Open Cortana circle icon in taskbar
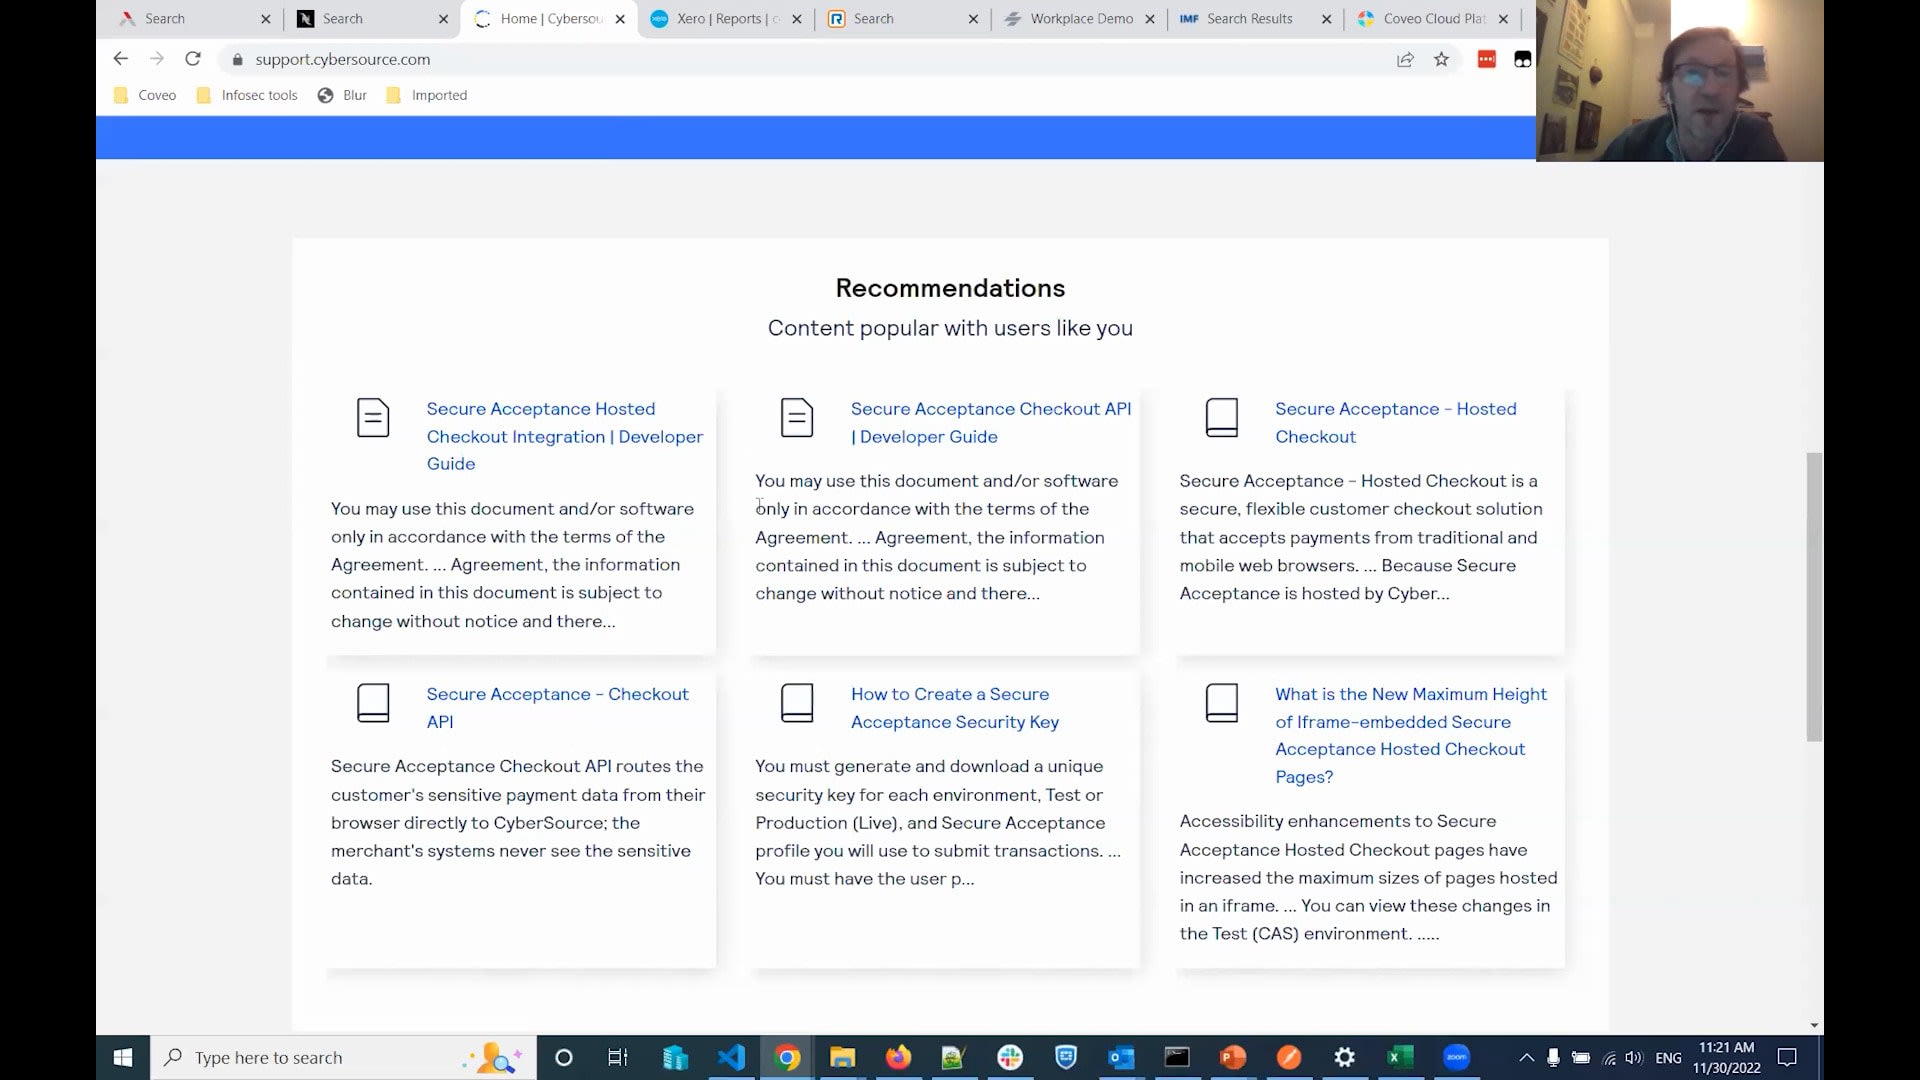The image size is (1920, 1080). pyautogui.click(x=563, y=1057)
